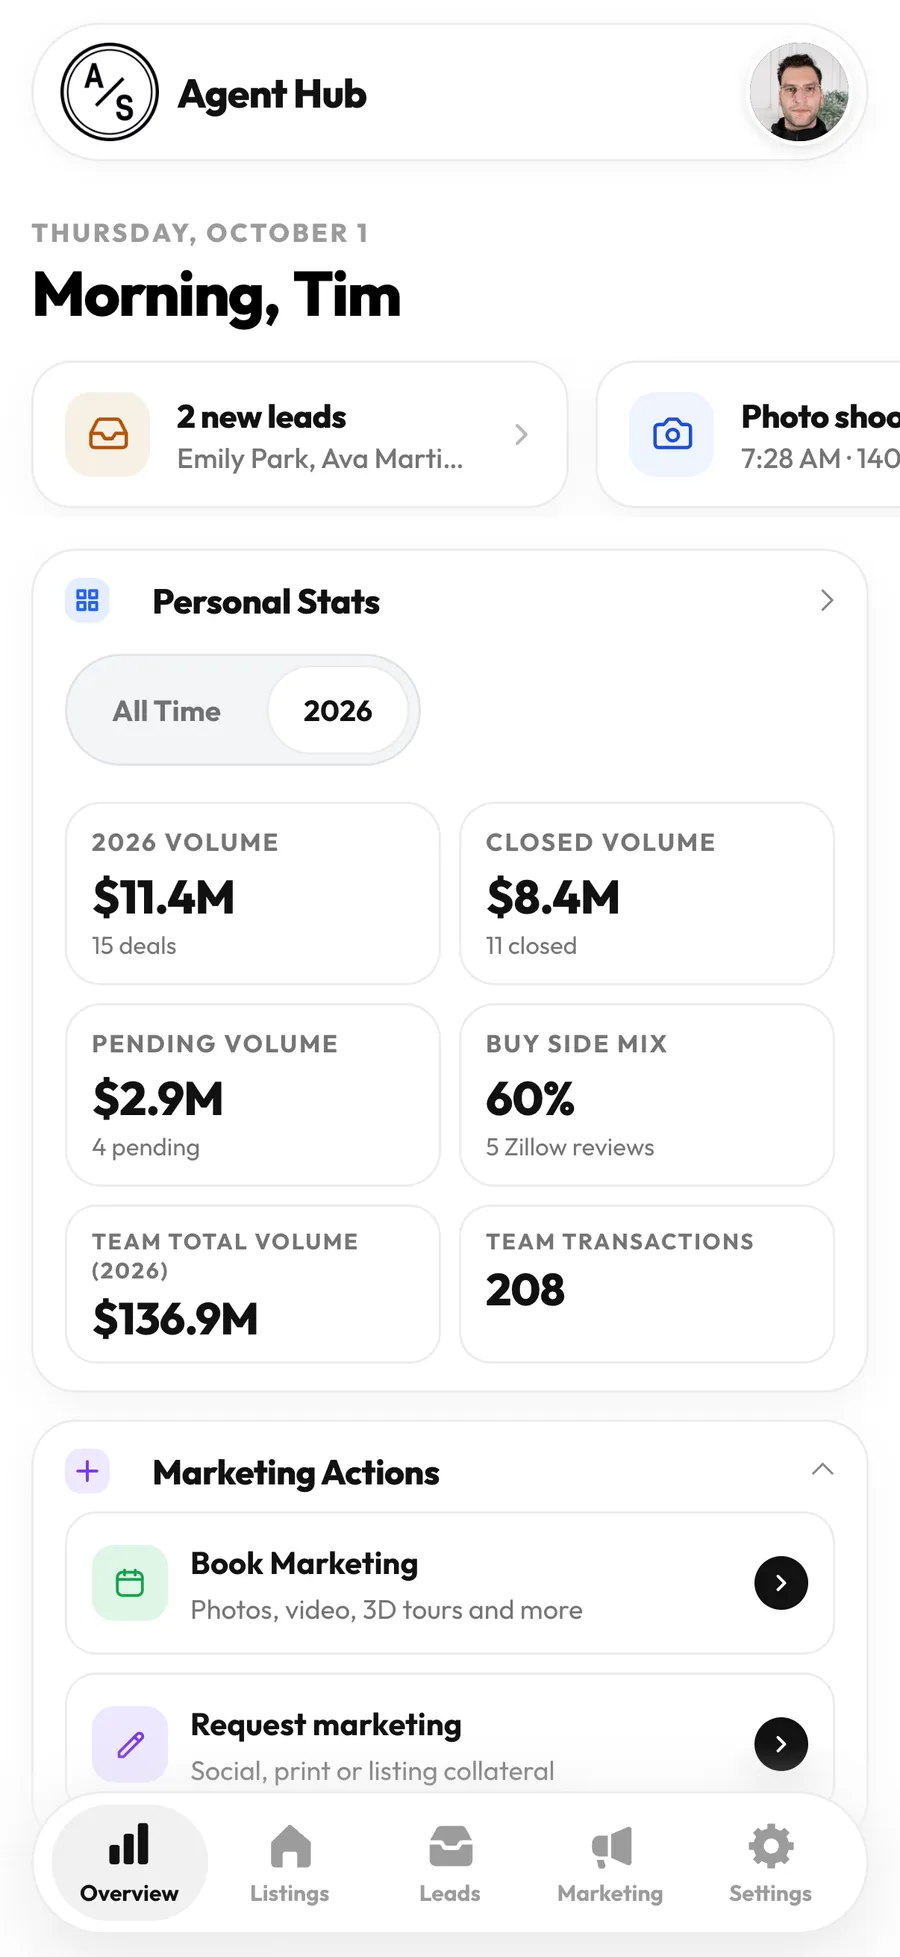Open the 2 new leads card chevron
The height and width of the screenshot is (1957, 900).
click(x=521, y=434)
